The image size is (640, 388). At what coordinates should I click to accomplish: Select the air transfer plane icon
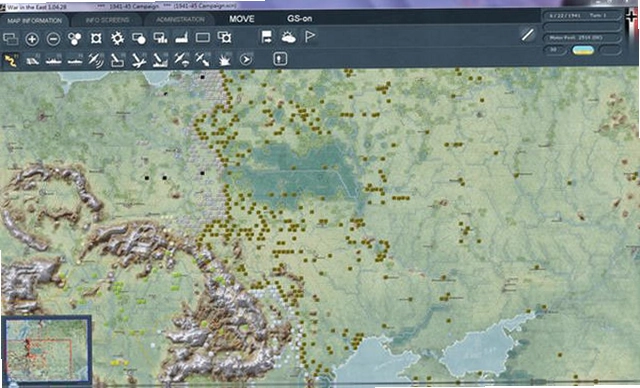click(203, 60)
